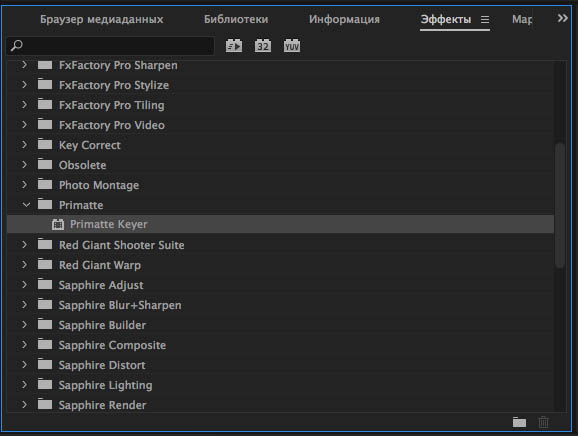Expand FxFactory Pro Sharpen folder
The width and height of the screenshot is (578, 436).
coord(24,65)
